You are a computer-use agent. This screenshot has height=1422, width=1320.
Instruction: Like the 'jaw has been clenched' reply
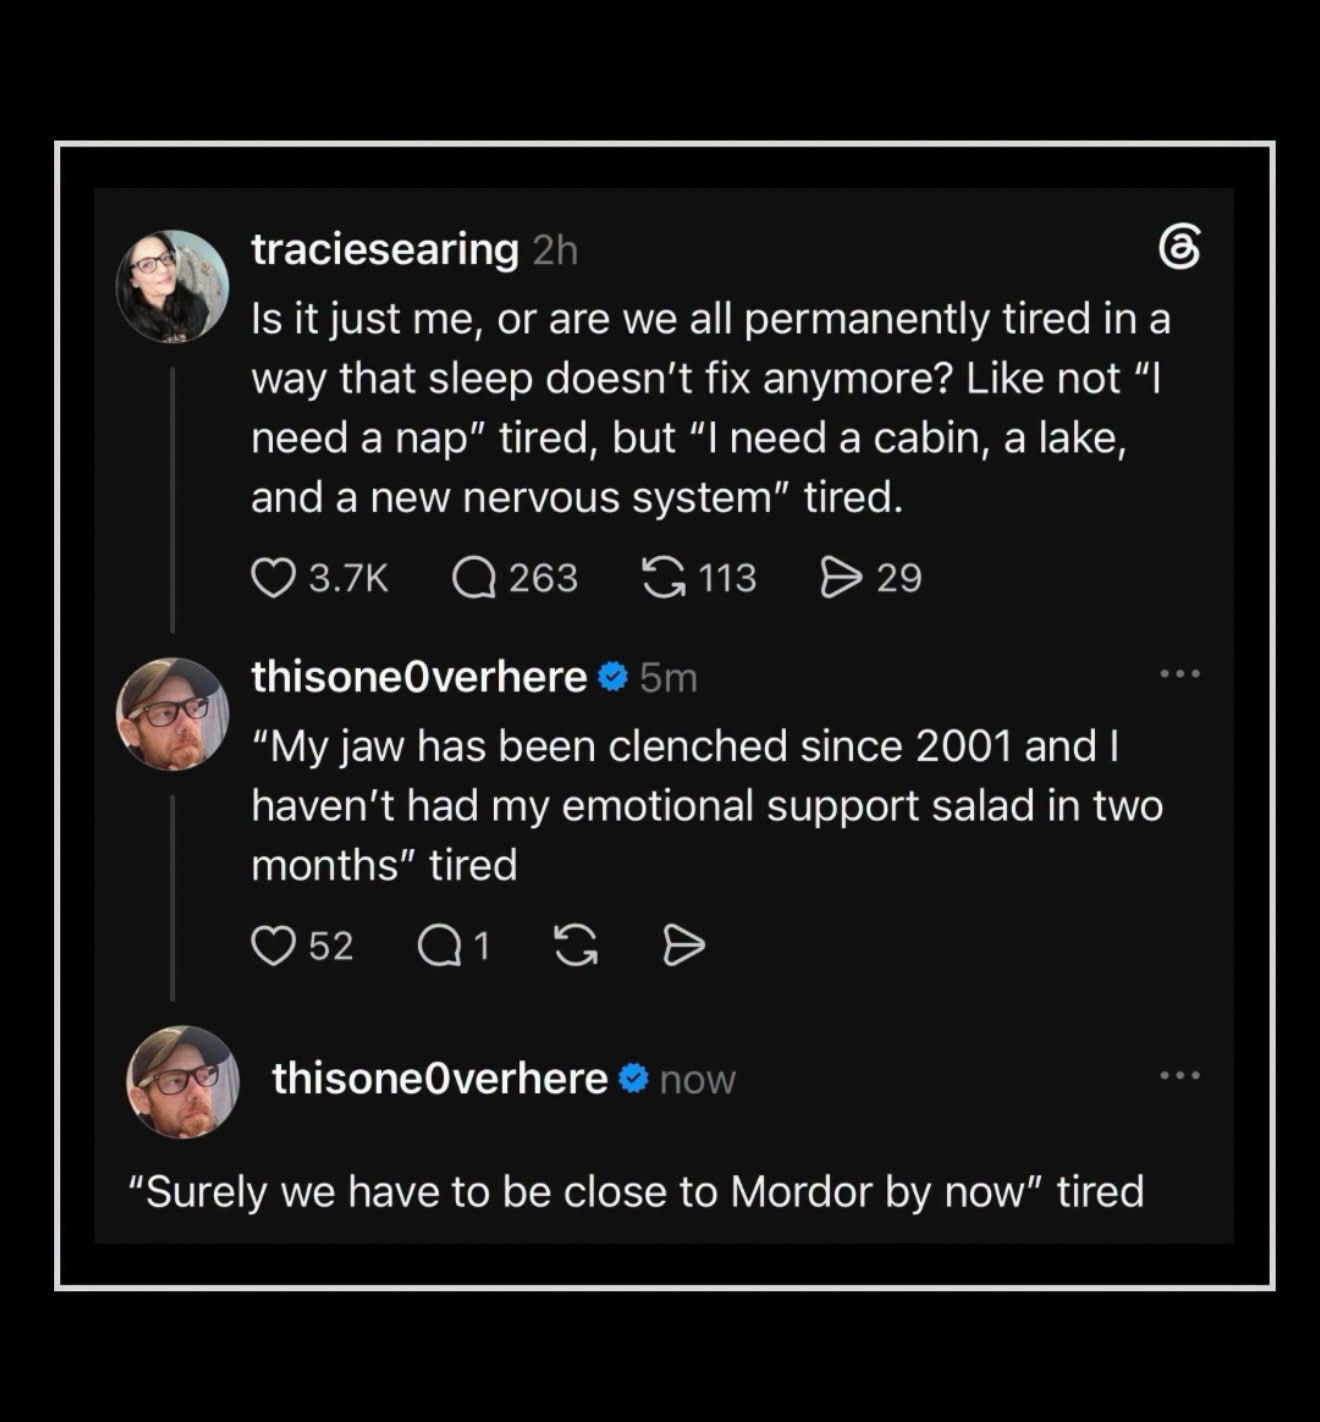tap(272, 946)
